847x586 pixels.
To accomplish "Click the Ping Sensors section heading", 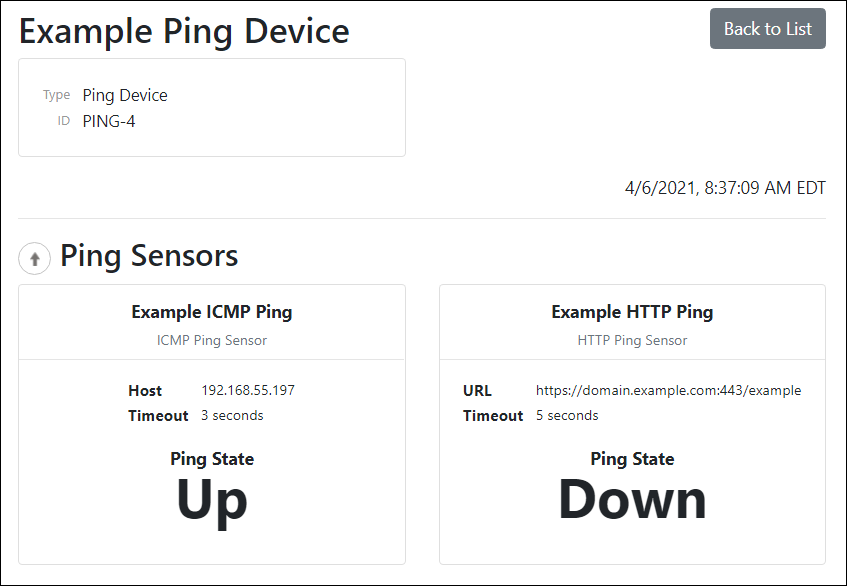I will point(149,256).
